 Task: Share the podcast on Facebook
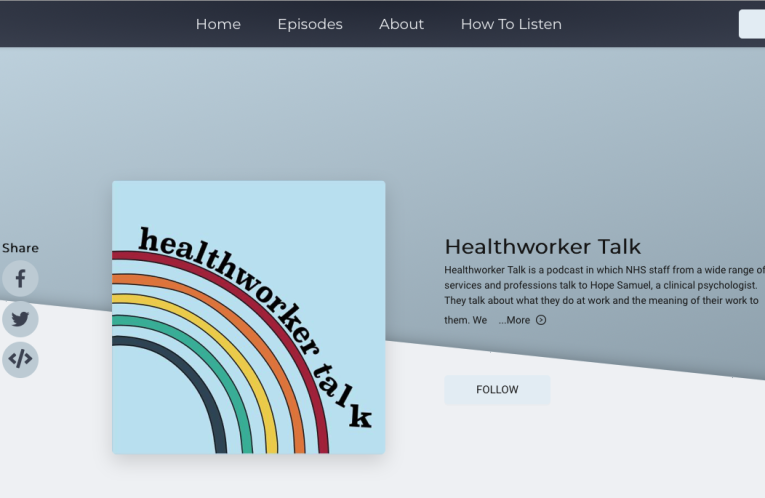pyautogui.click(x=20, y=279)
